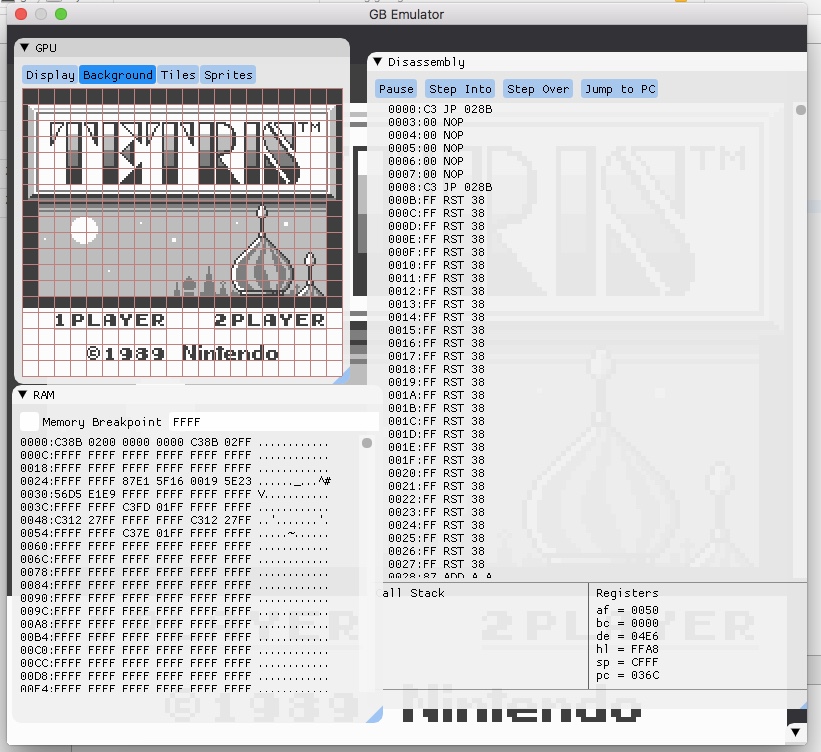
Task: Click the Memory Breakpoint FFFF input field
Action: 273,422
